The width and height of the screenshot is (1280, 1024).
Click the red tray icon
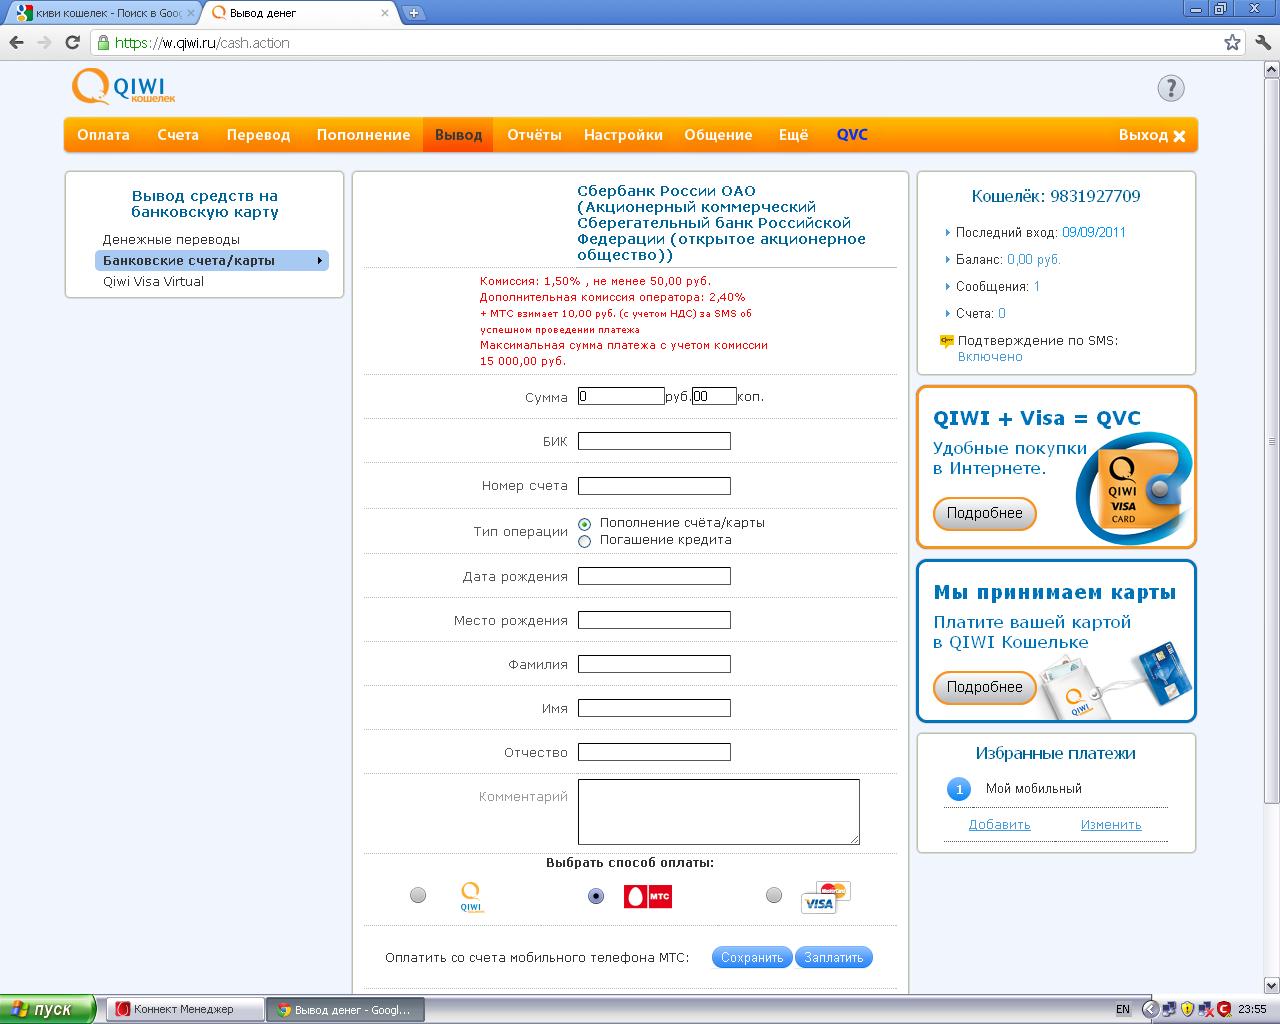(x=1223, y=1009)
